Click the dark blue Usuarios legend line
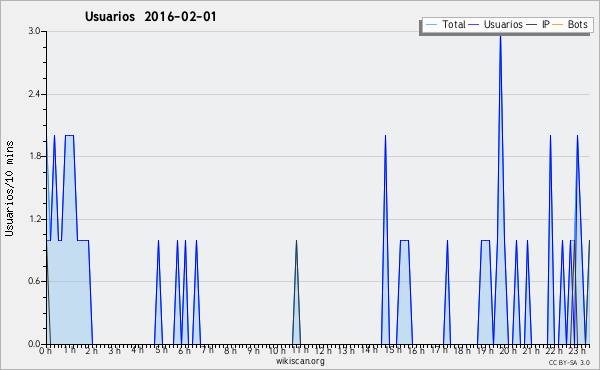The height and width of the screenshot is (370, 600). click(x=474, y=25)
